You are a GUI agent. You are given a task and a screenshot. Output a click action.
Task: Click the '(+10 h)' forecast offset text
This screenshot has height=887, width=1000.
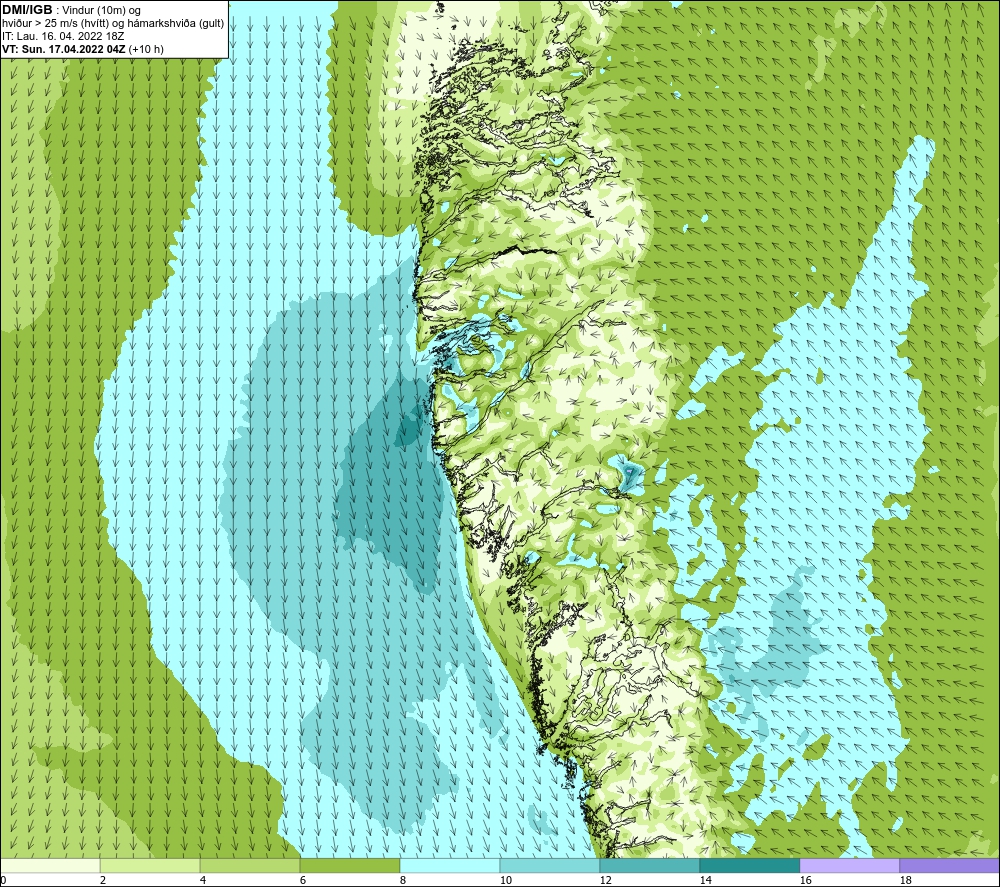pos(146,49)
